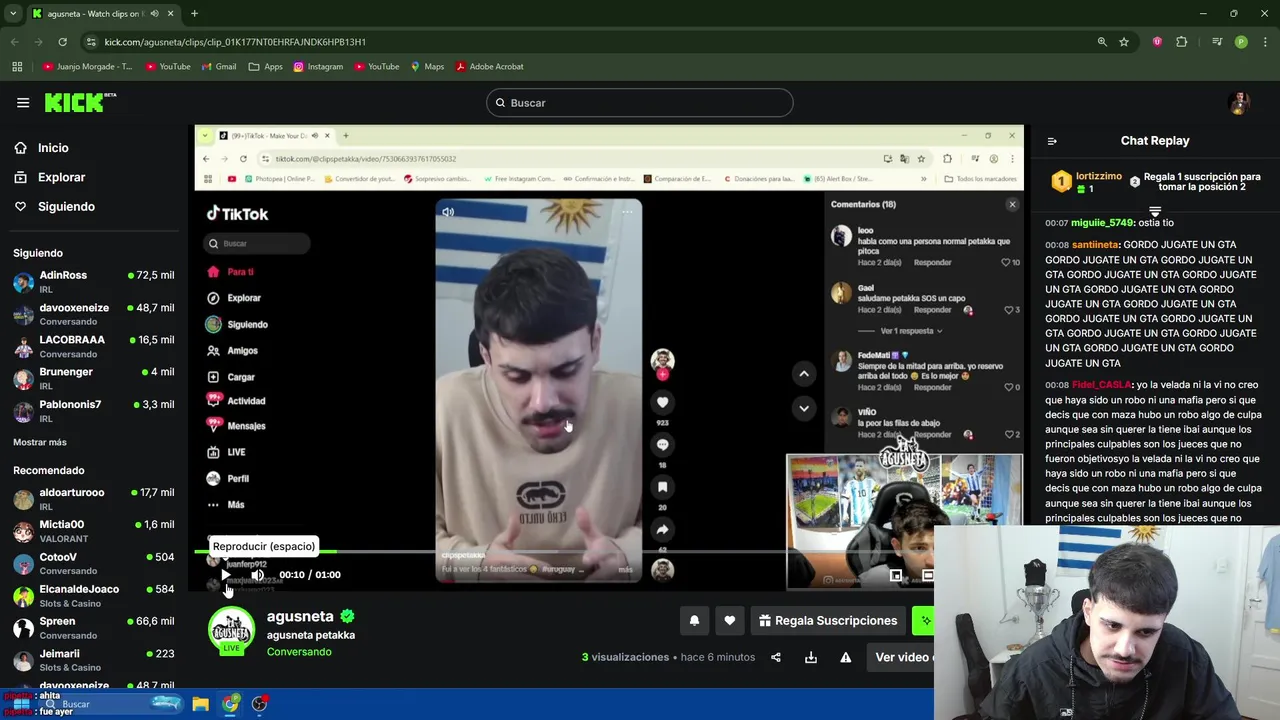1280x720 pixels.
Task: Open the Gmail bookmark
Action: pyautogui.click(x=217, y=67)
